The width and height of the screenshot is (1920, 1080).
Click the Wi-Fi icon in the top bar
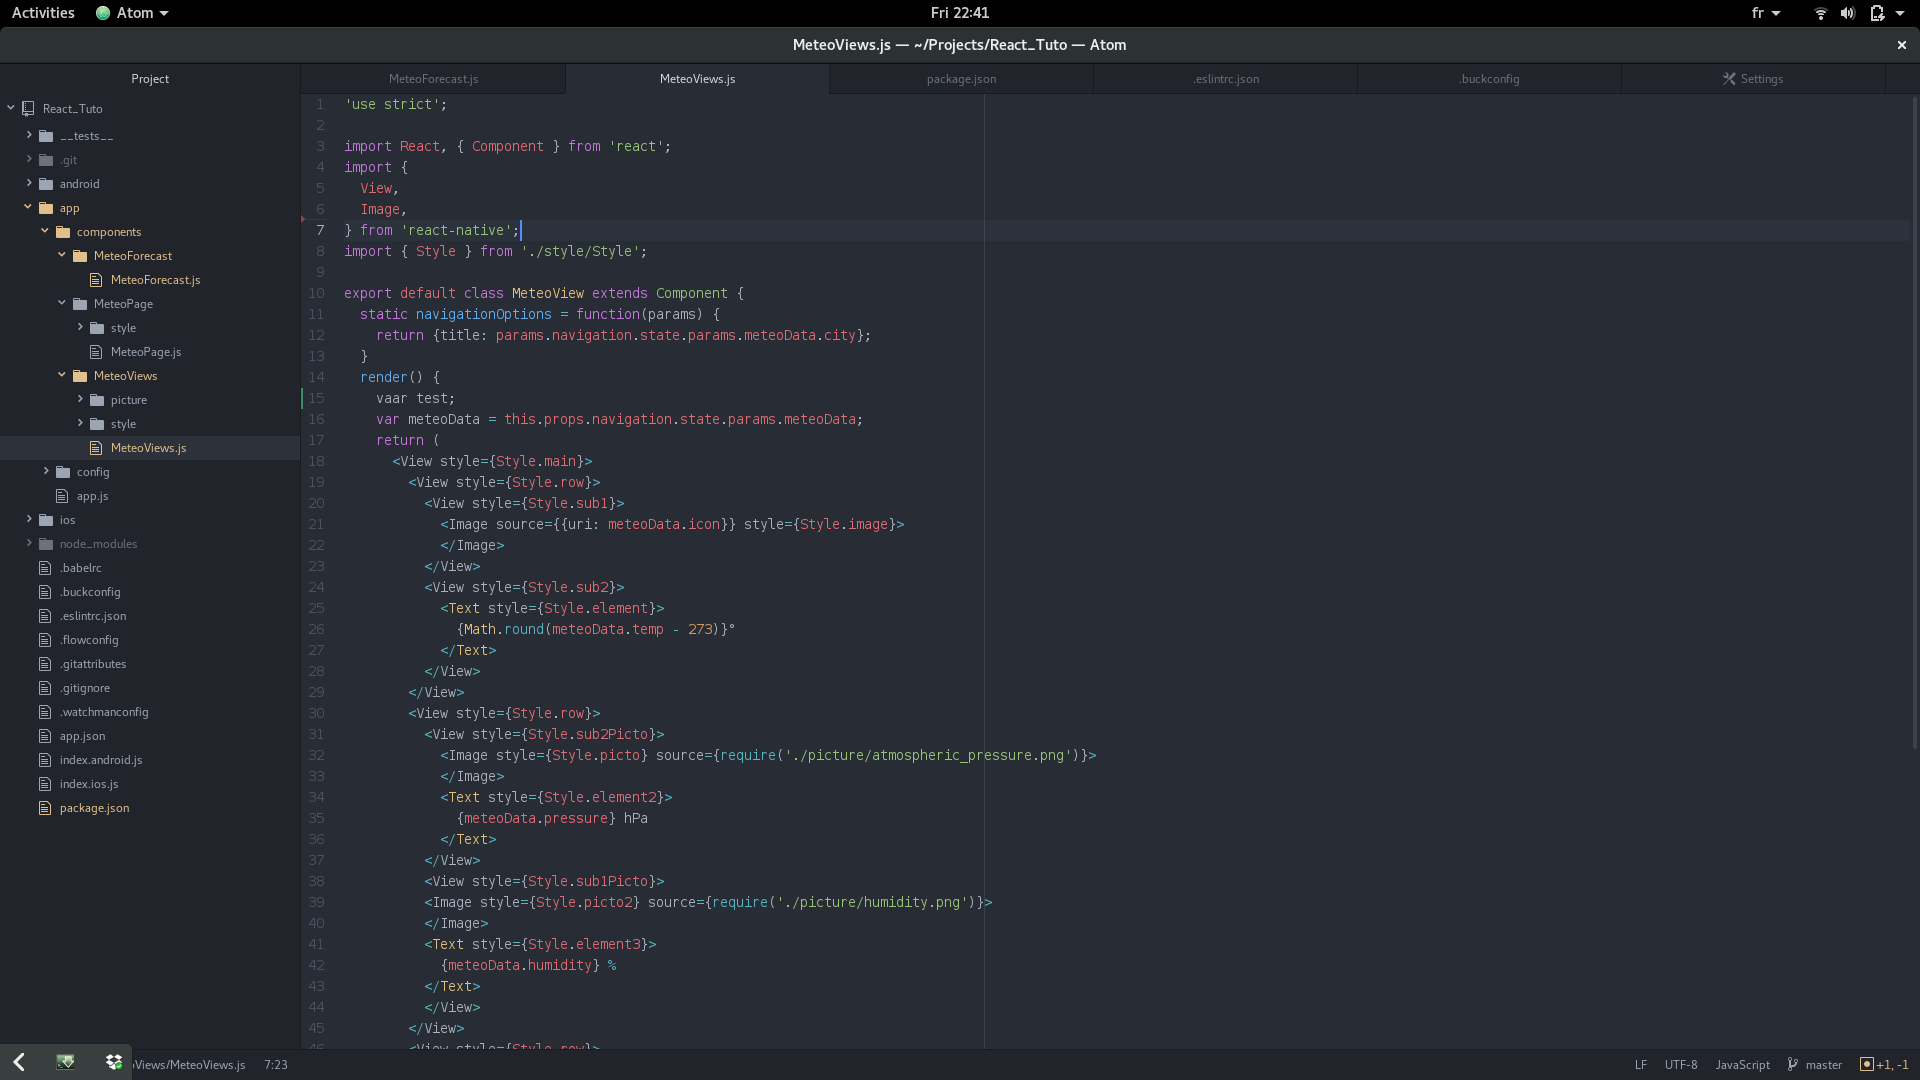tap(1819, 13)
